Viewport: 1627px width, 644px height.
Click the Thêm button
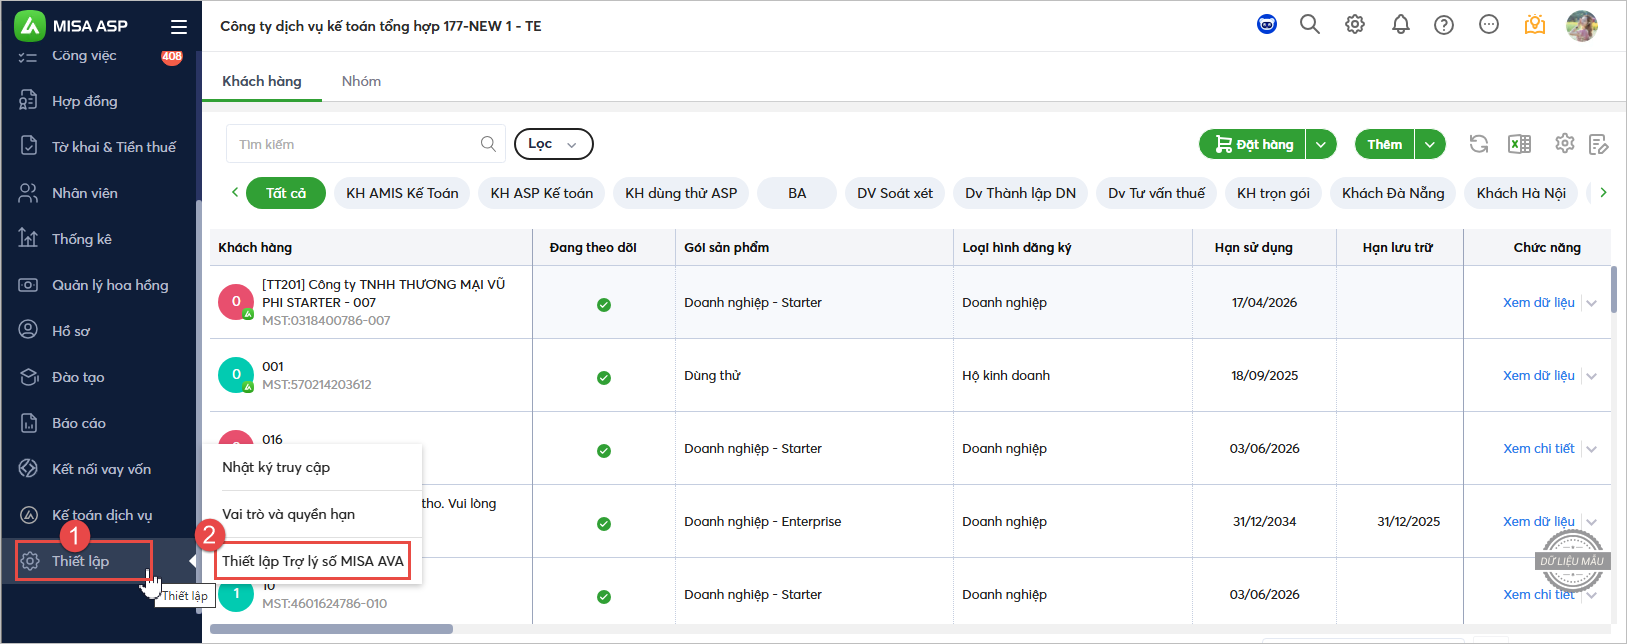[1385, 144]
